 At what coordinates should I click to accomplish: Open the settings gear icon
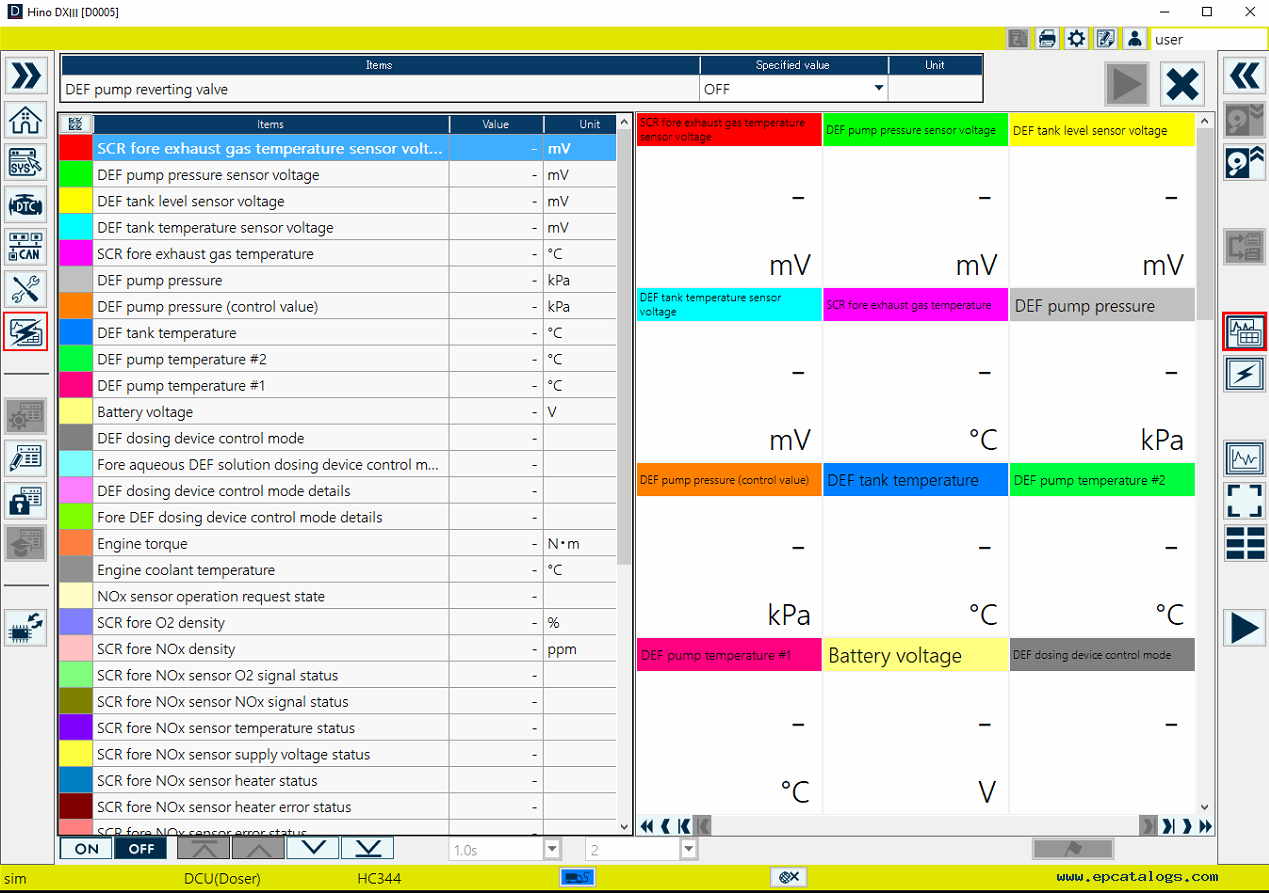(x=1076, y=39)
